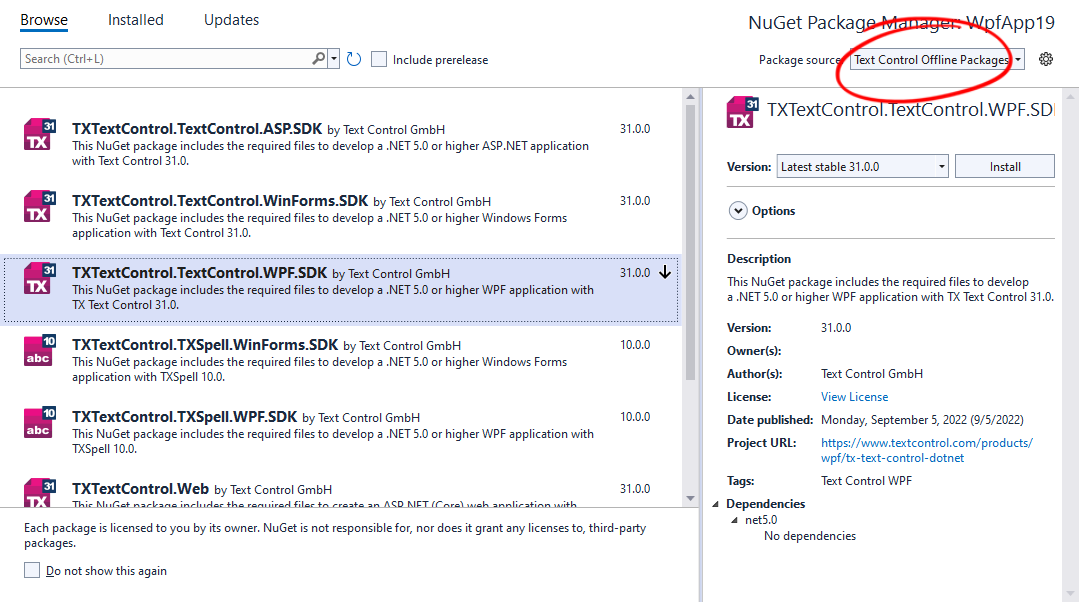Viewport: 1079px width, 602px height.
Task: Click the No dependencies text
Action: 810,536
